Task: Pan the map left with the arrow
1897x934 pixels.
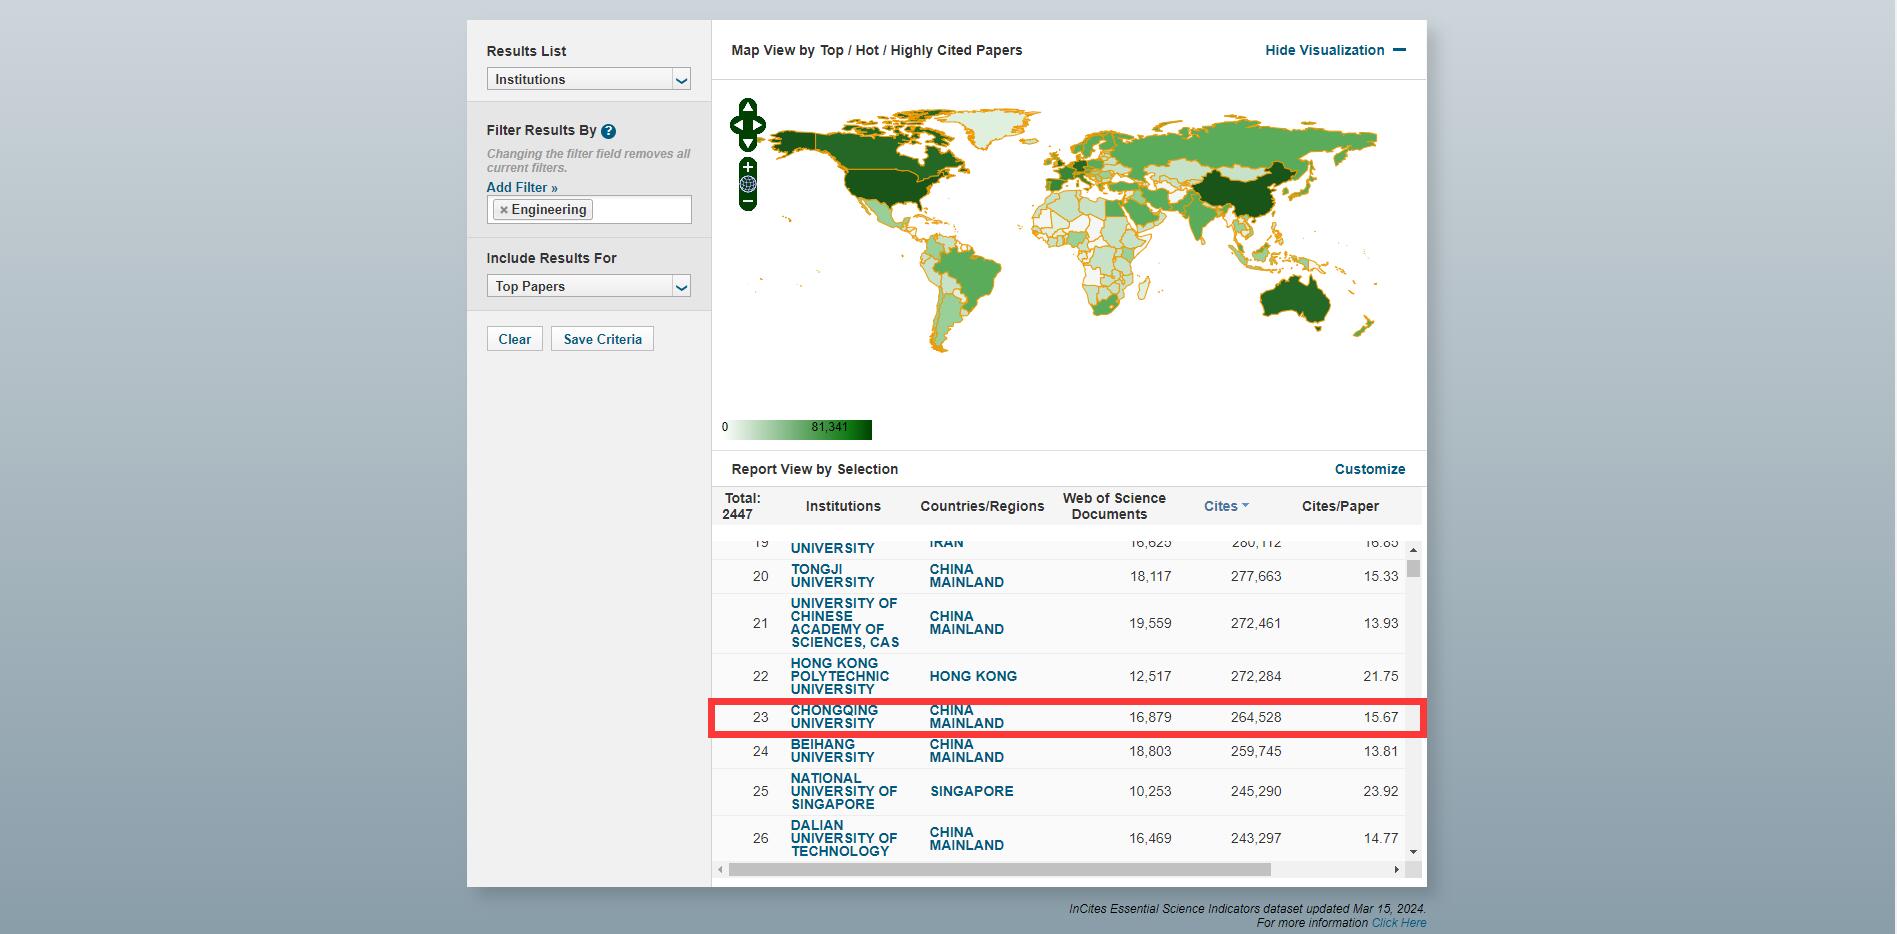Action: click(x=737, y=125)
